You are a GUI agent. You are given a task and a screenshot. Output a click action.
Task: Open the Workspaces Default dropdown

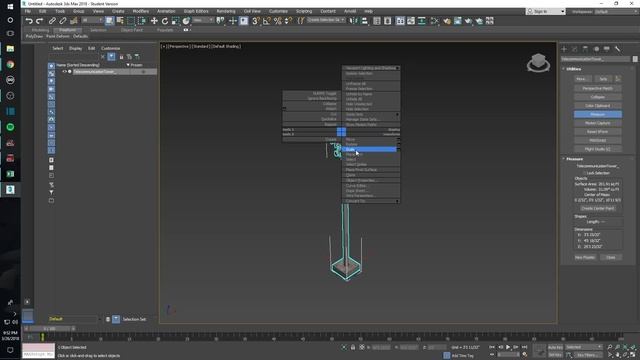616,12
